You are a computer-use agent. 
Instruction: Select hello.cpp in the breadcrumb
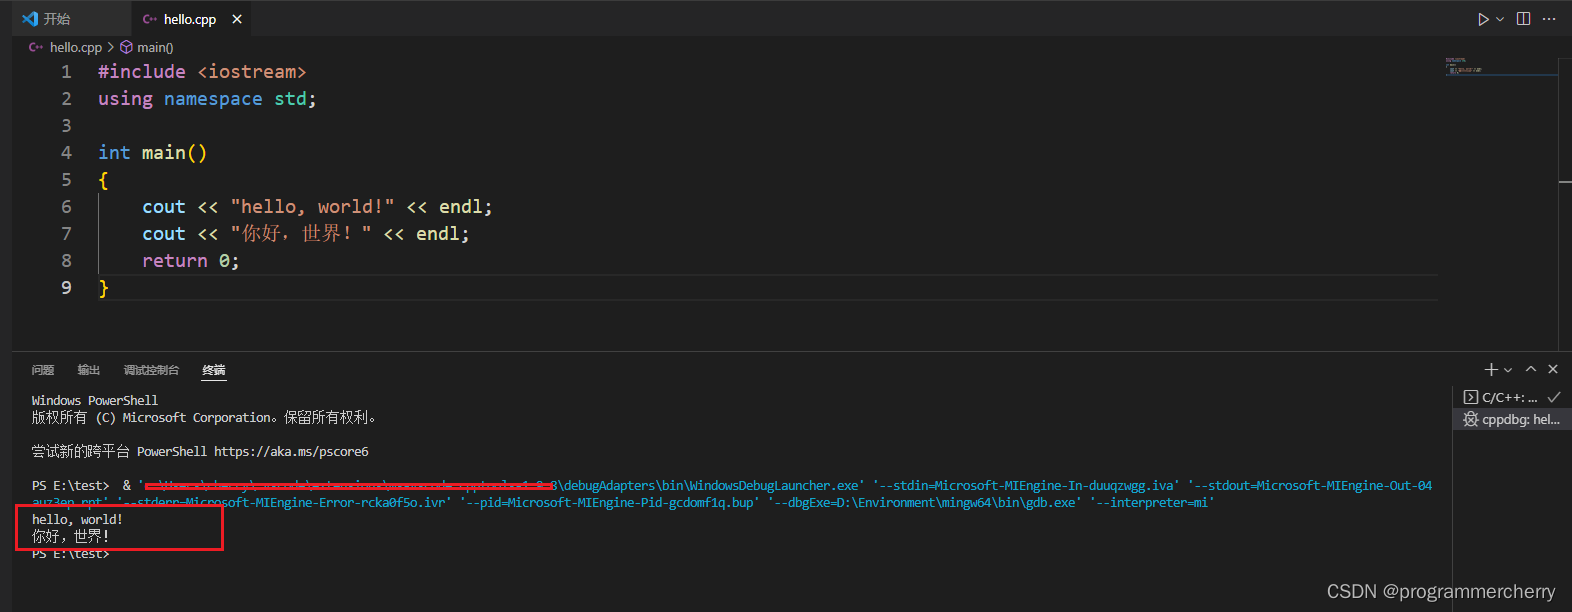(x=76, y=47)
